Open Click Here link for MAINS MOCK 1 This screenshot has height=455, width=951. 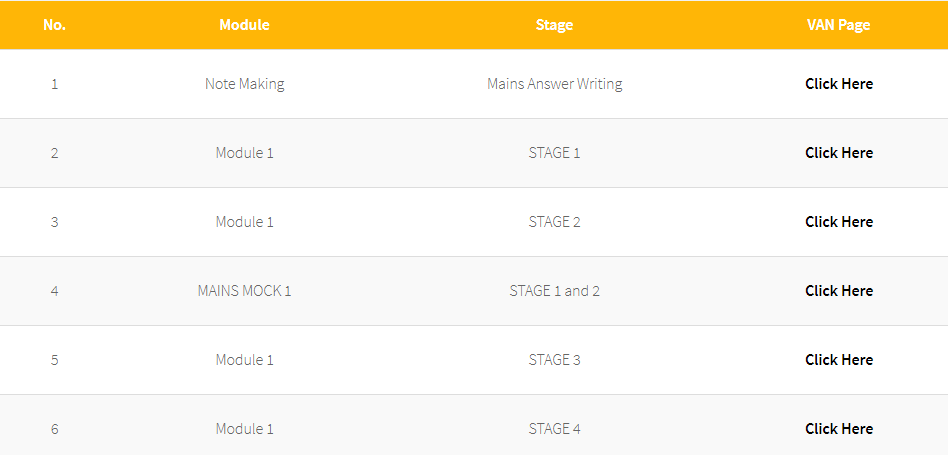point(839,291)
